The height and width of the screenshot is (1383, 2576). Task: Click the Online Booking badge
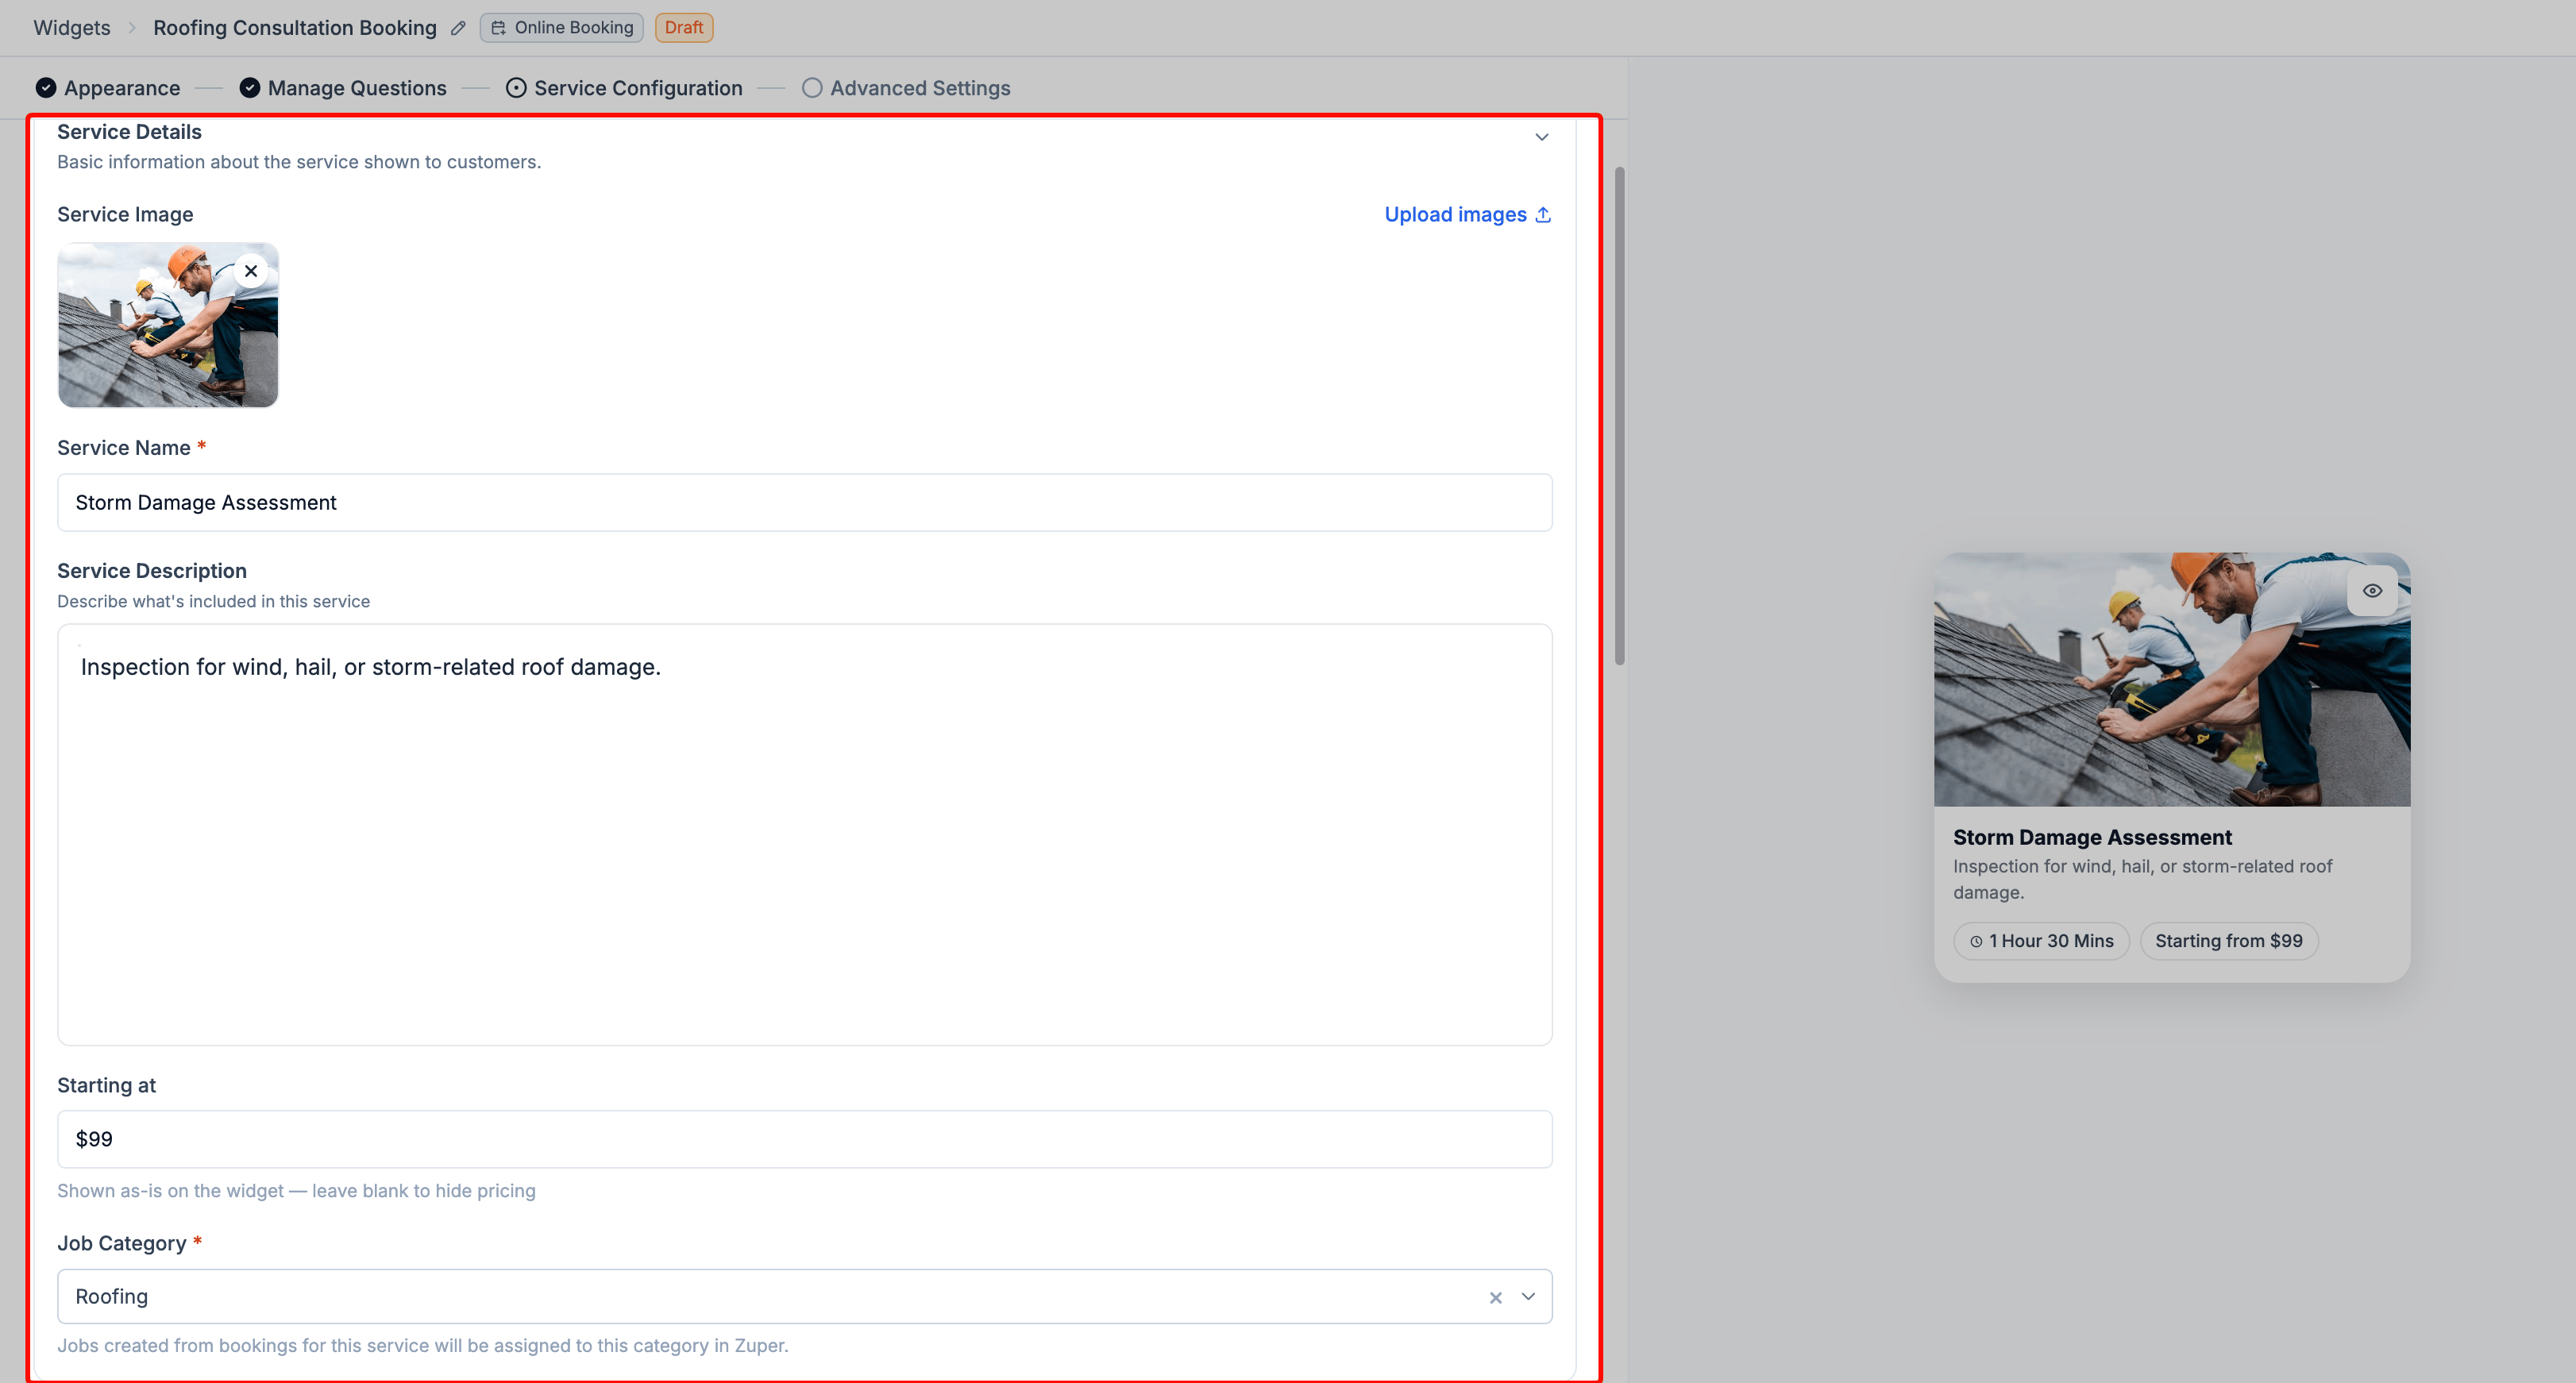pyautogui.click(x=562, y=28)
